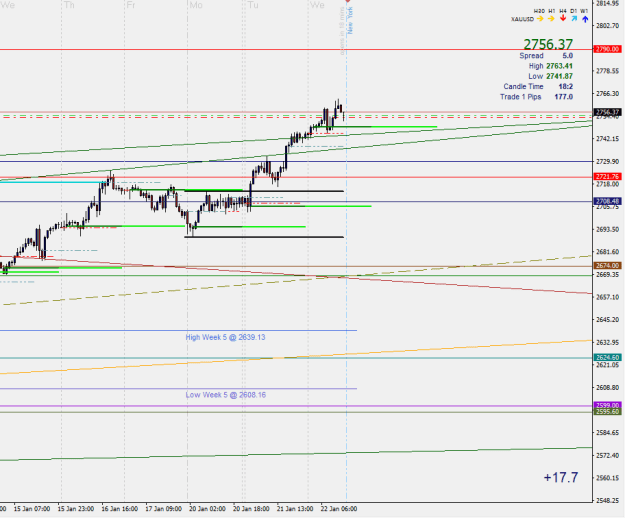Click the 2572.40 price axis value
Viewport: 625px width, 518px height.
pyautogui.click(x=607, y=455)
